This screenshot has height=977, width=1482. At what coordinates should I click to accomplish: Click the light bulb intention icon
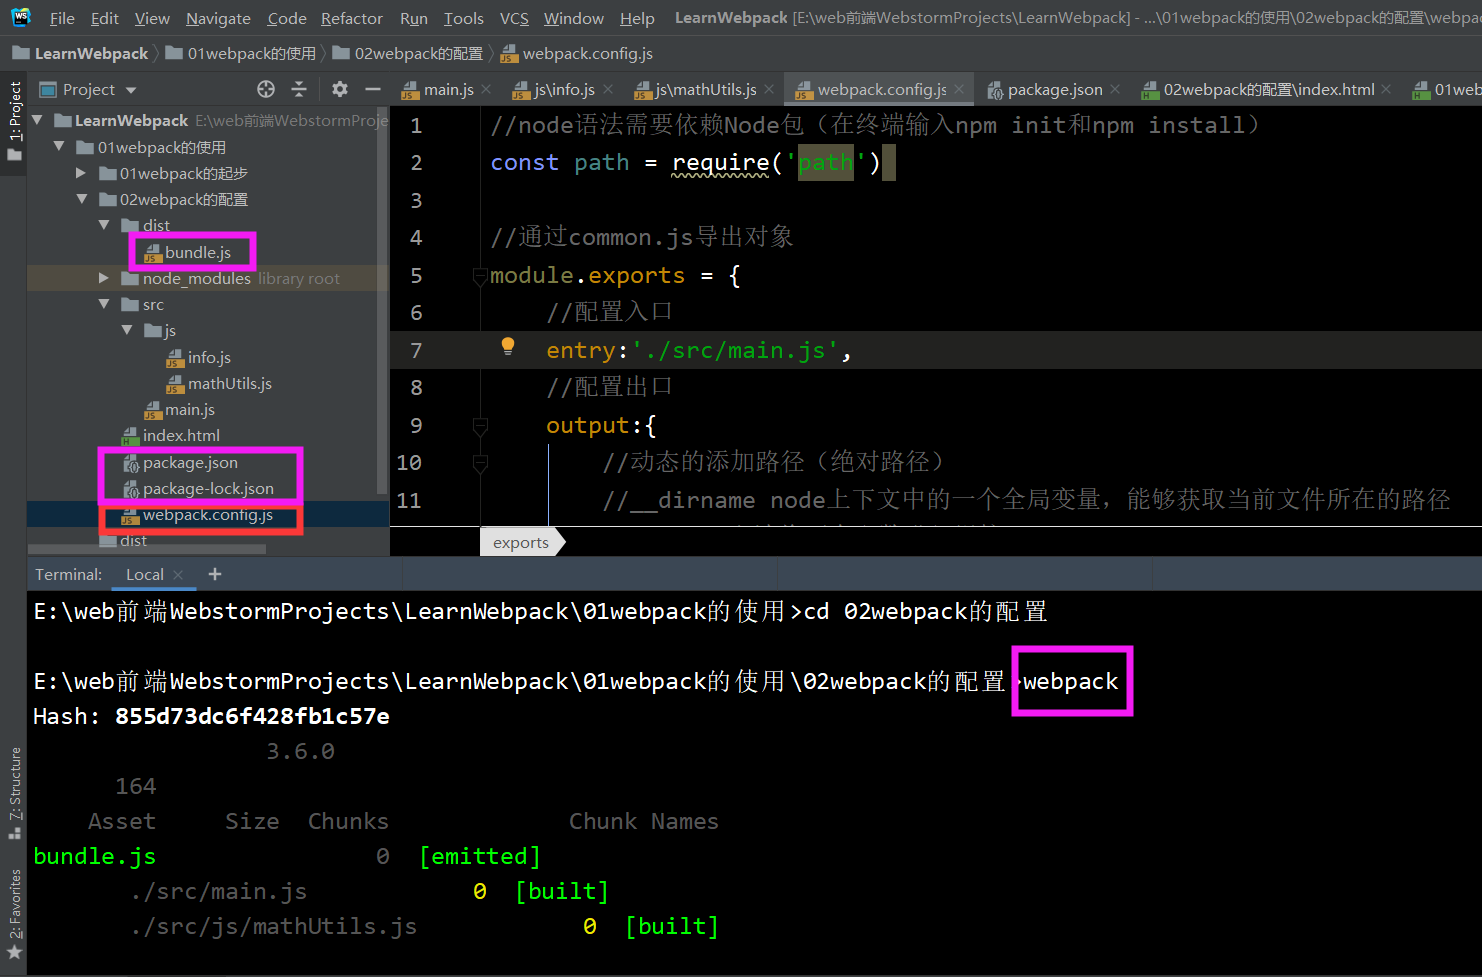click(x=508, y=347)
